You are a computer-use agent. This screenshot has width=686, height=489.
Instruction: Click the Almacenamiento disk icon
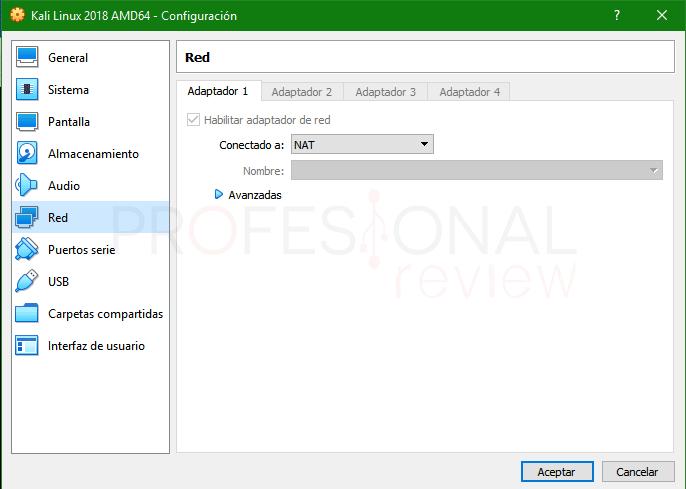(x=27, y=153)
